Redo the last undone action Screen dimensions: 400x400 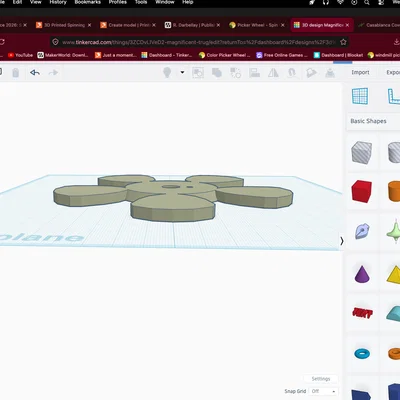click(53, 72)
